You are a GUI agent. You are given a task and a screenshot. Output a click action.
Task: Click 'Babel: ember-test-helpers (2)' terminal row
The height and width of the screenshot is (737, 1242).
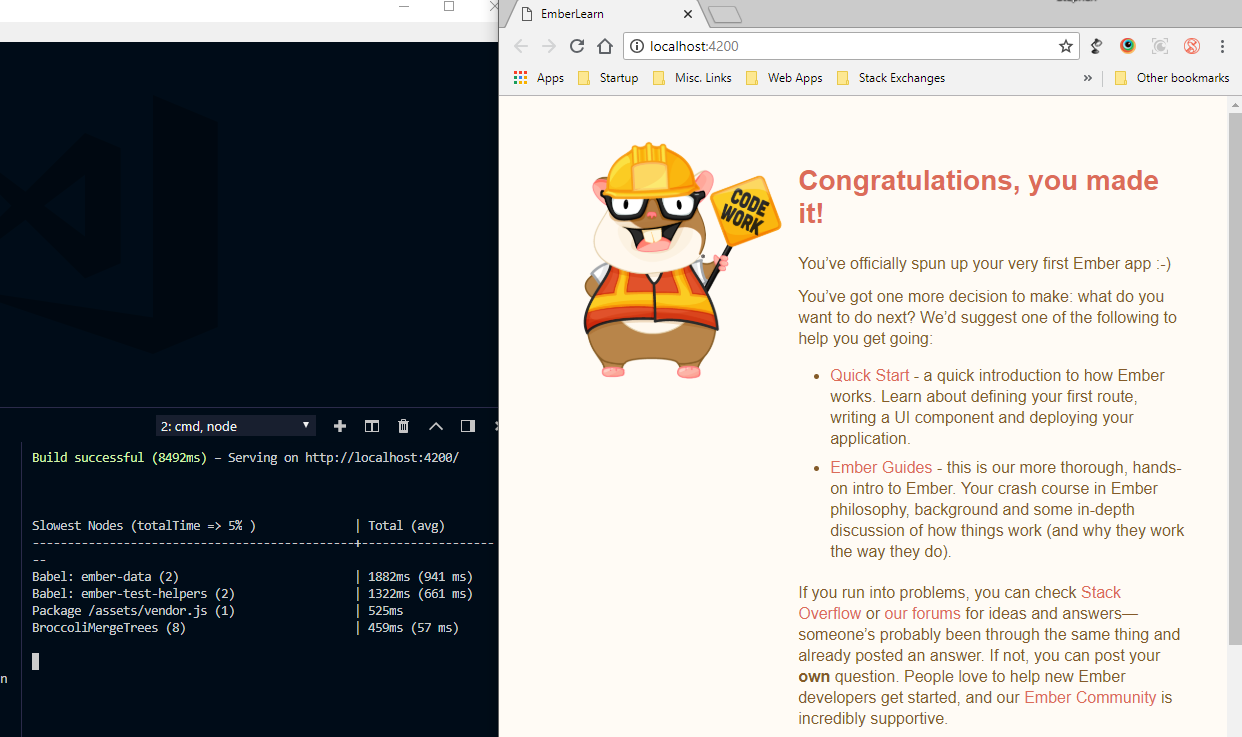pyautogui.click(x=133, y=594)
